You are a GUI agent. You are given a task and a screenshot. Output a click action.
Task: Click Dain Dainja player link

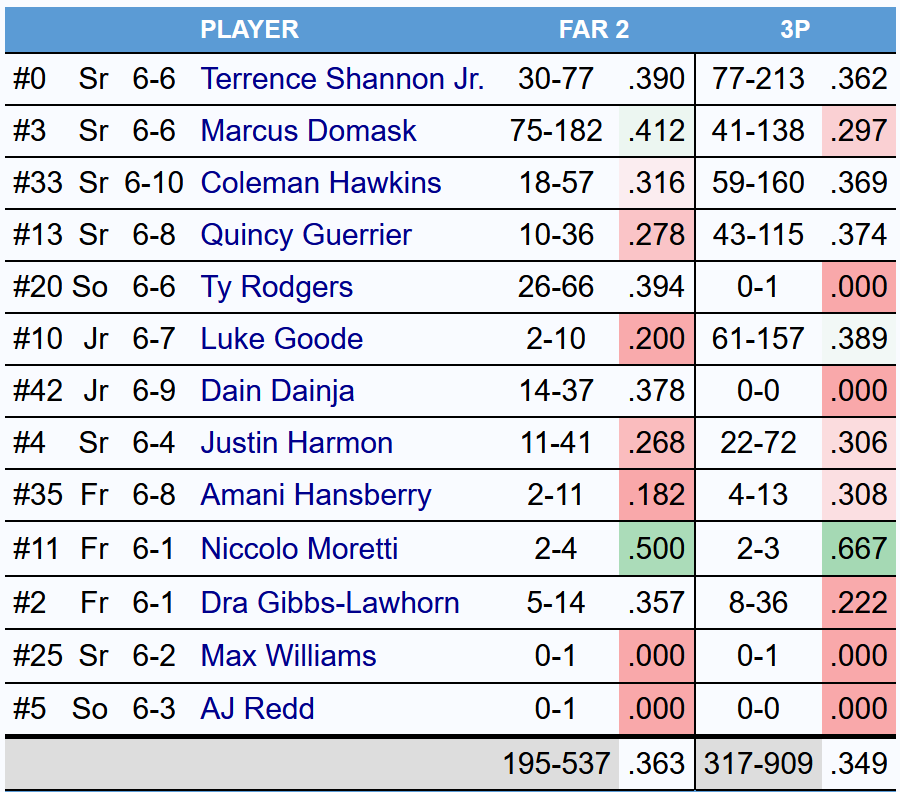click(x=277, y=391)
